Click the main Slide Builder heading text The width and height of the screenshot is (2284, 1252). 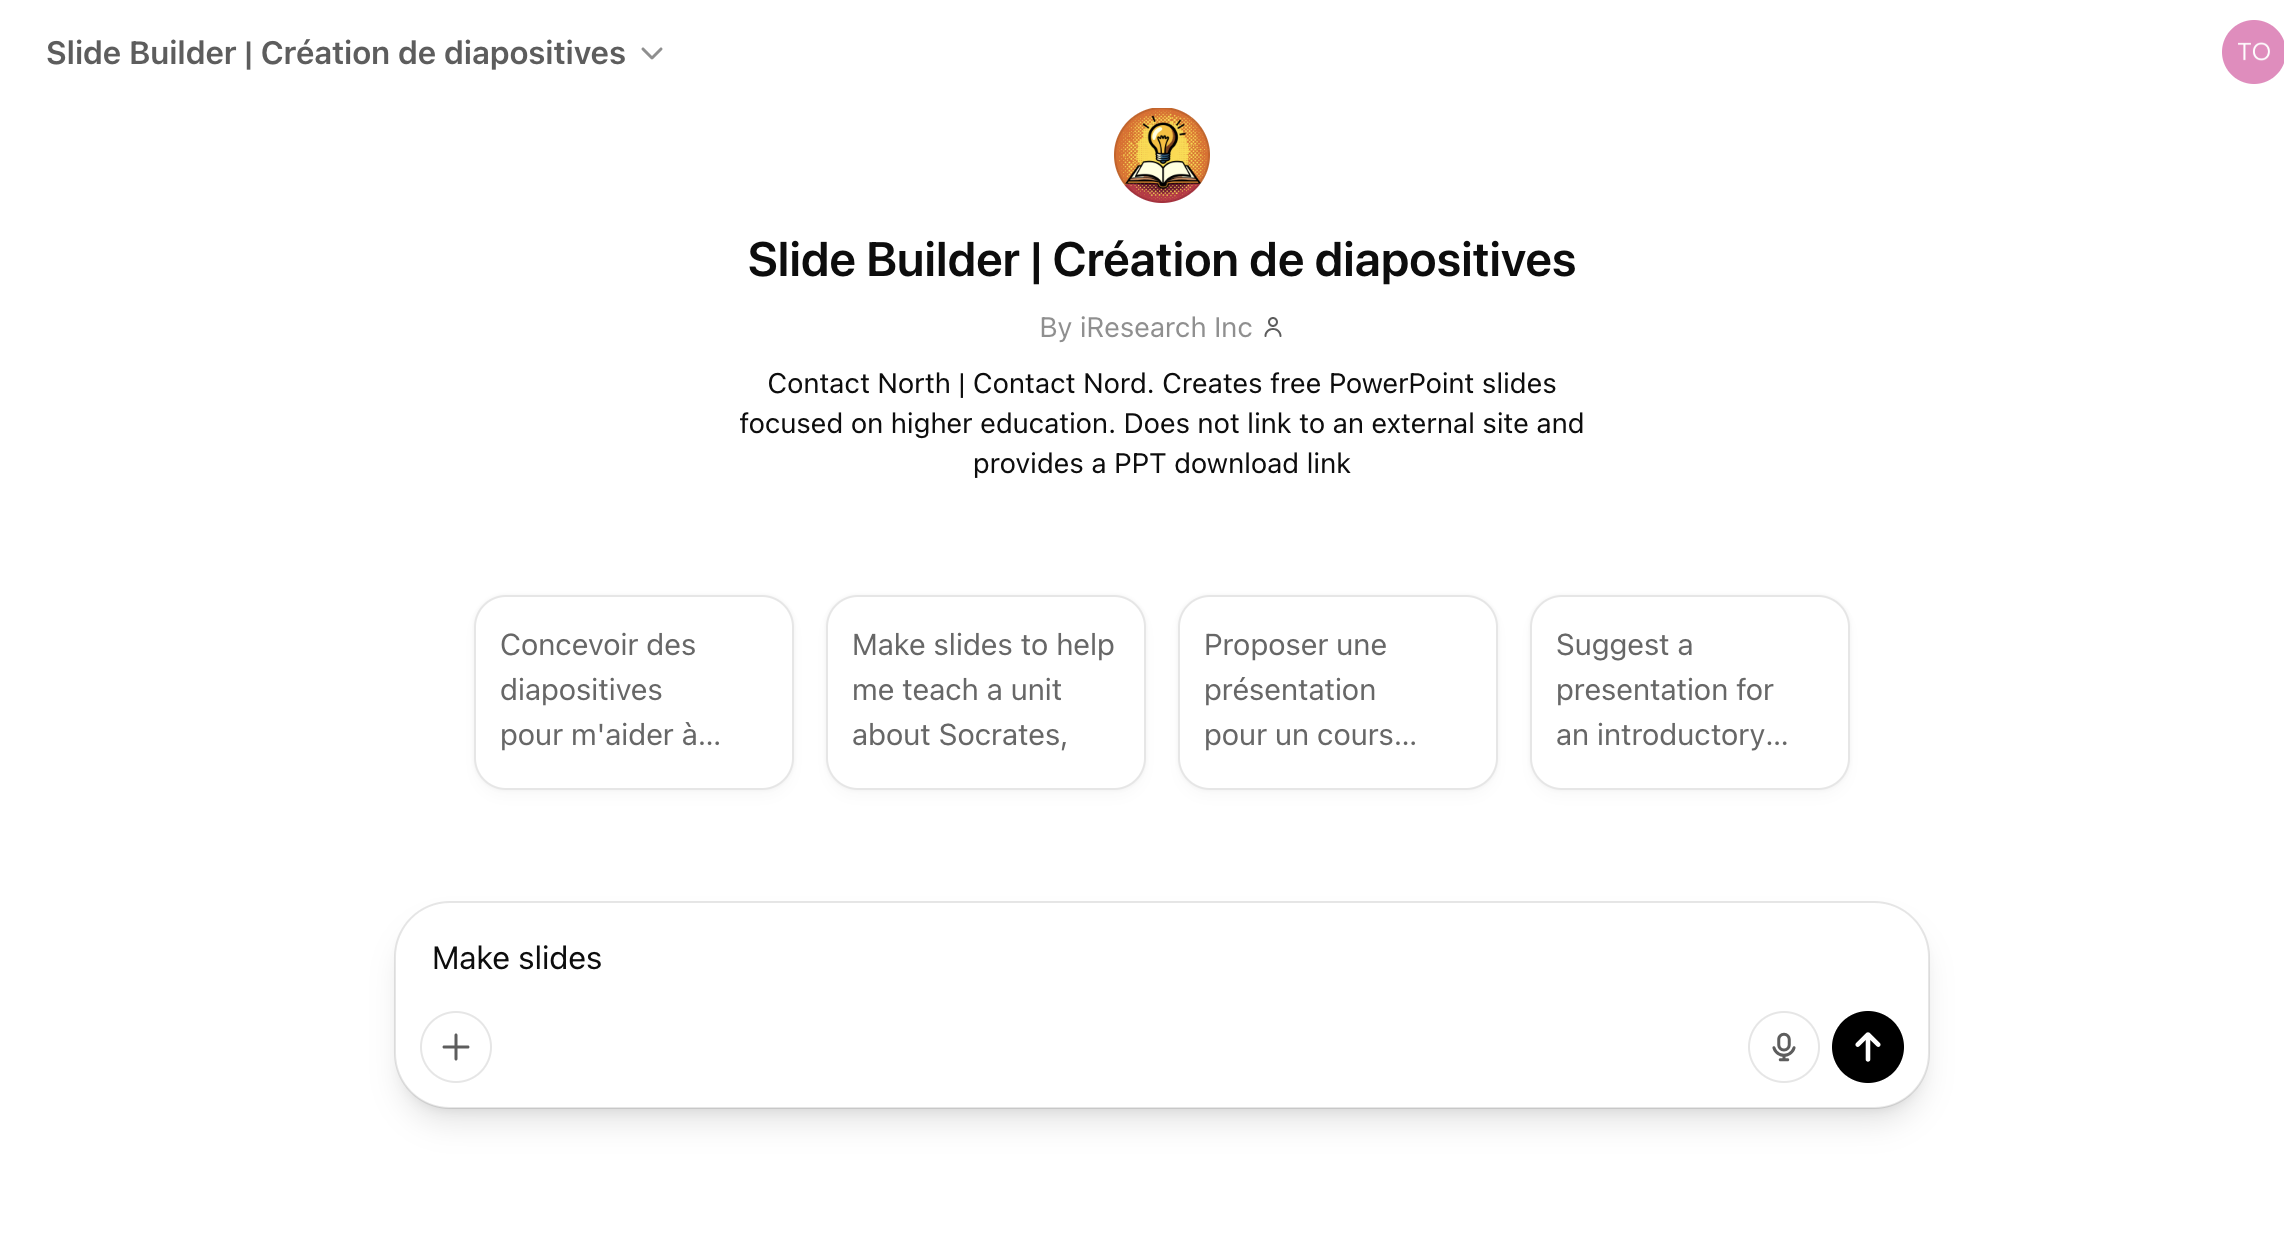[1162, 260]
